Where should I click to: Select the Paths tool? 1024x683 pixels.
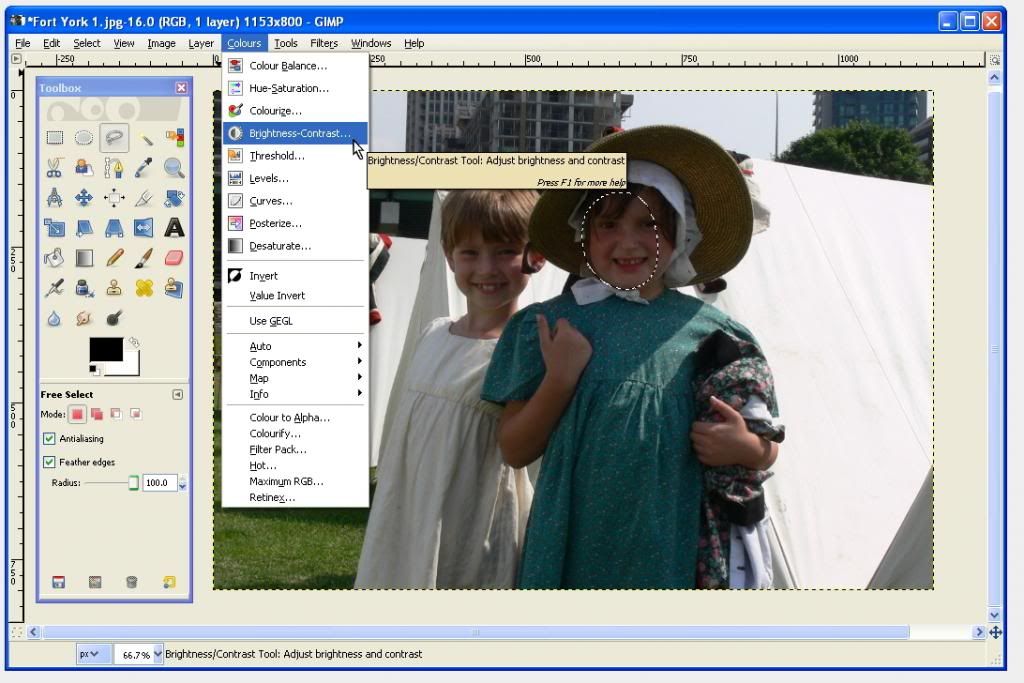[x=114, y=168]
